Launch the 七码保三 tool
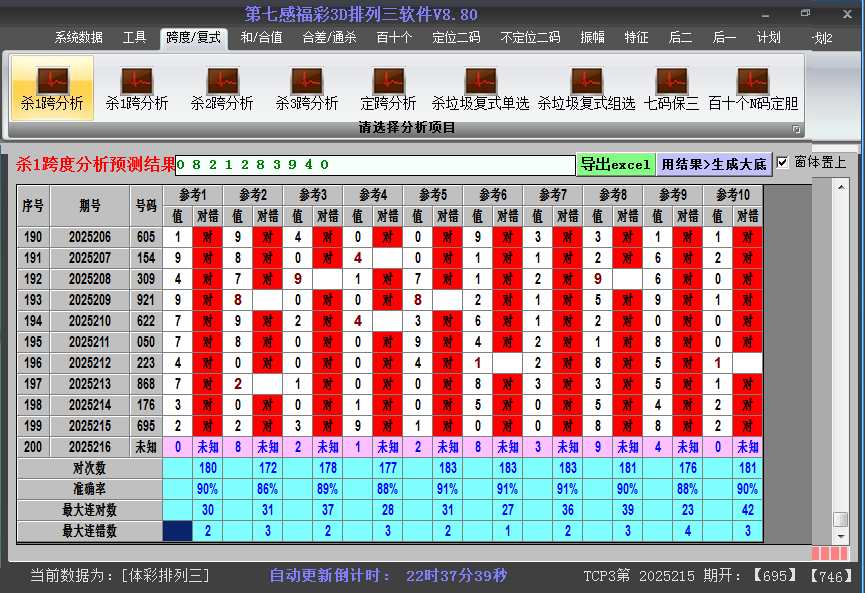The width and height of the screenshot is (865, 593). click(x=671, y=88)
